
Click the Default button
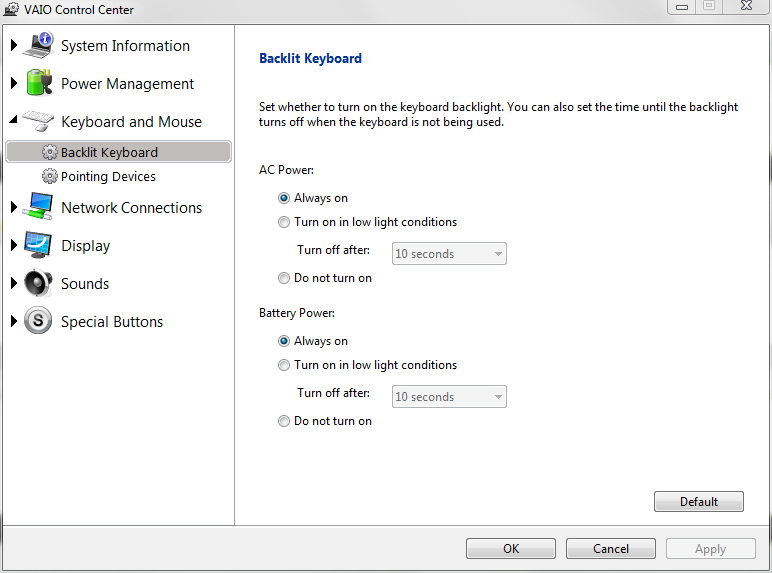(x=699, y=502)
